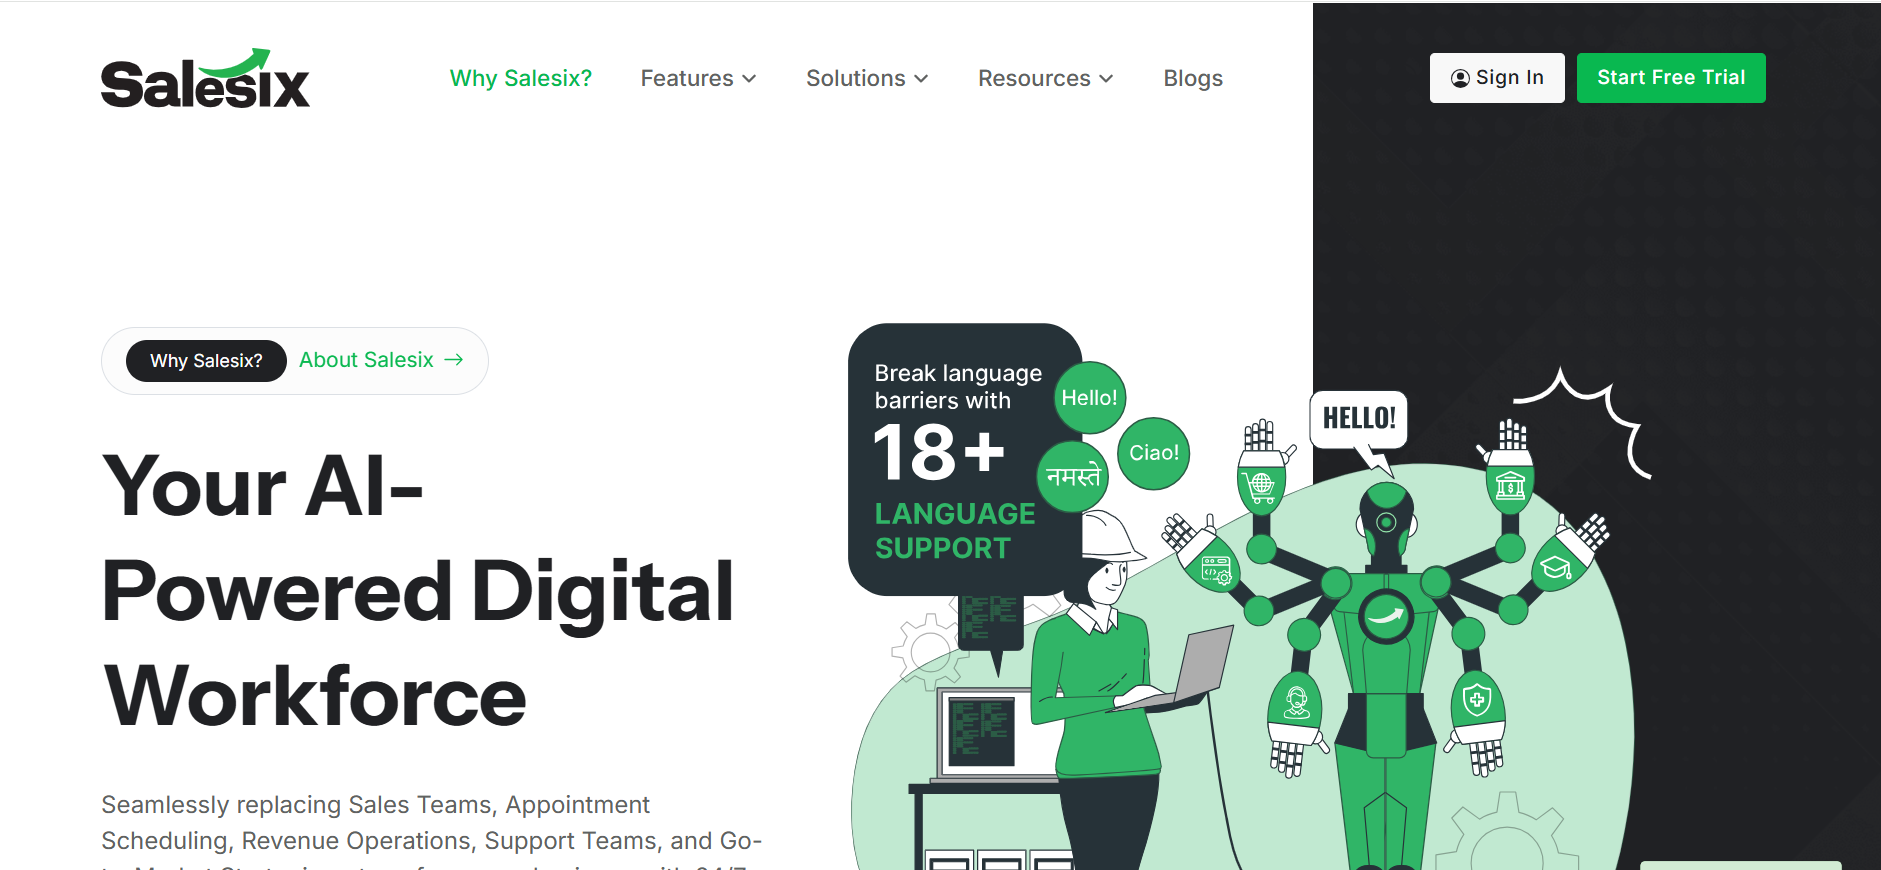1881x870 pixels.
Task: Expand the Resources dropdown chevron
Action: coord(1106,78)
